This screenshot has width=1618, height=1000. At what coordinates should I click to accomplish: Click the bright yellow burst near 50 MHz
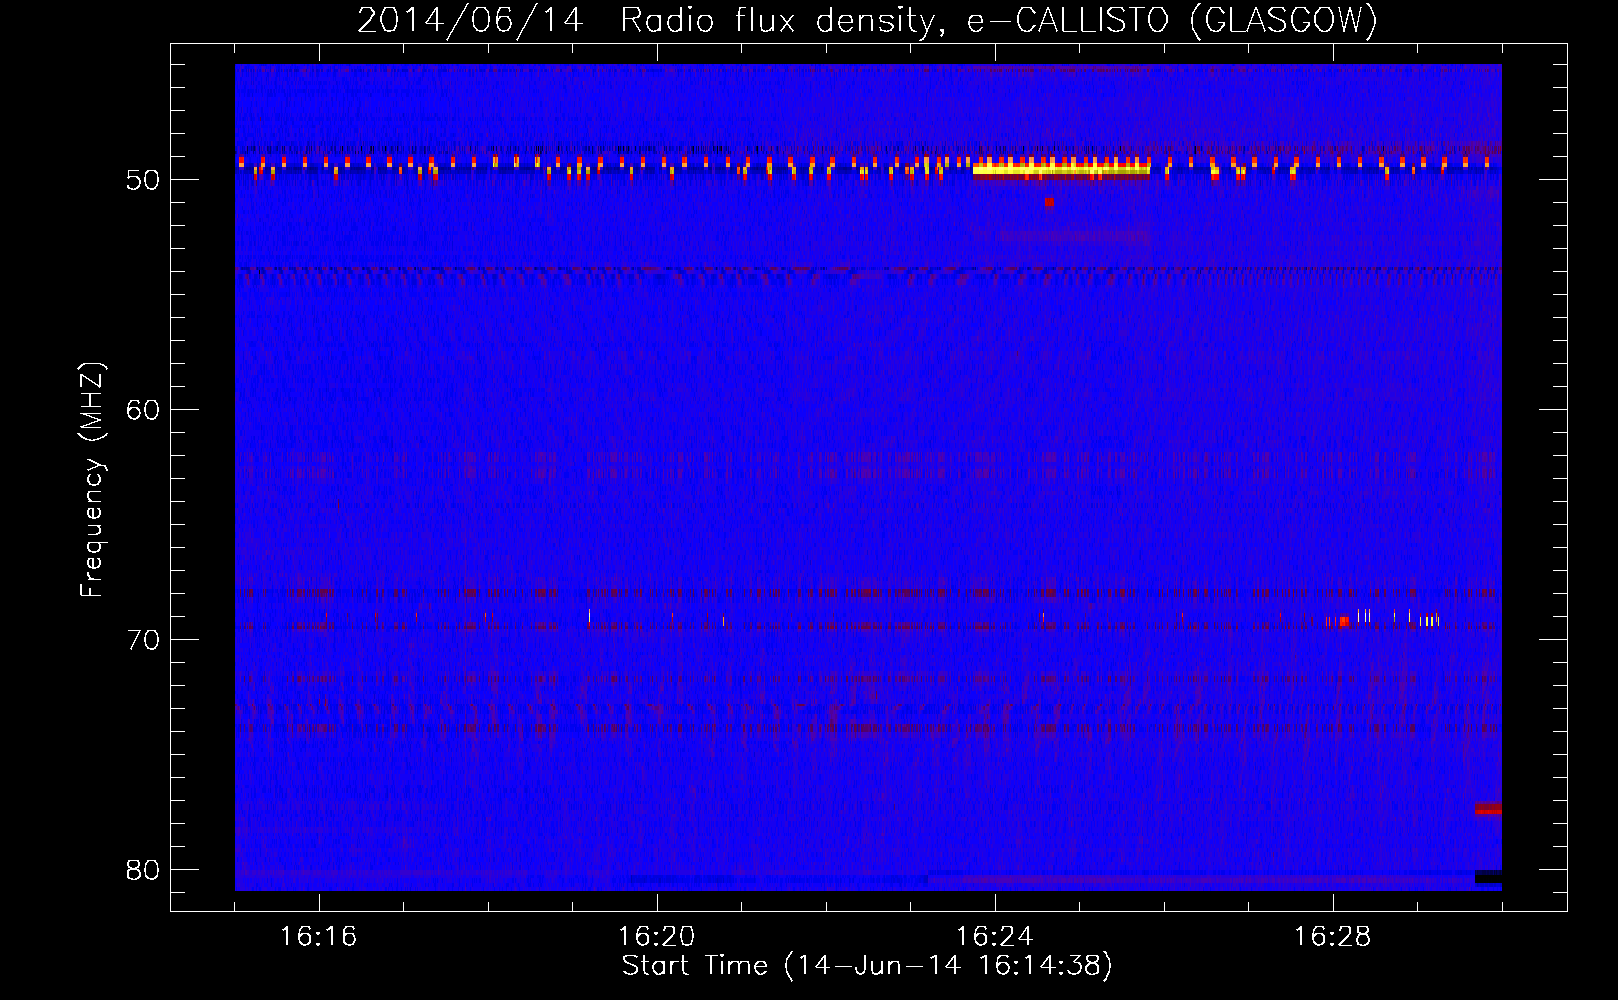1061,168
